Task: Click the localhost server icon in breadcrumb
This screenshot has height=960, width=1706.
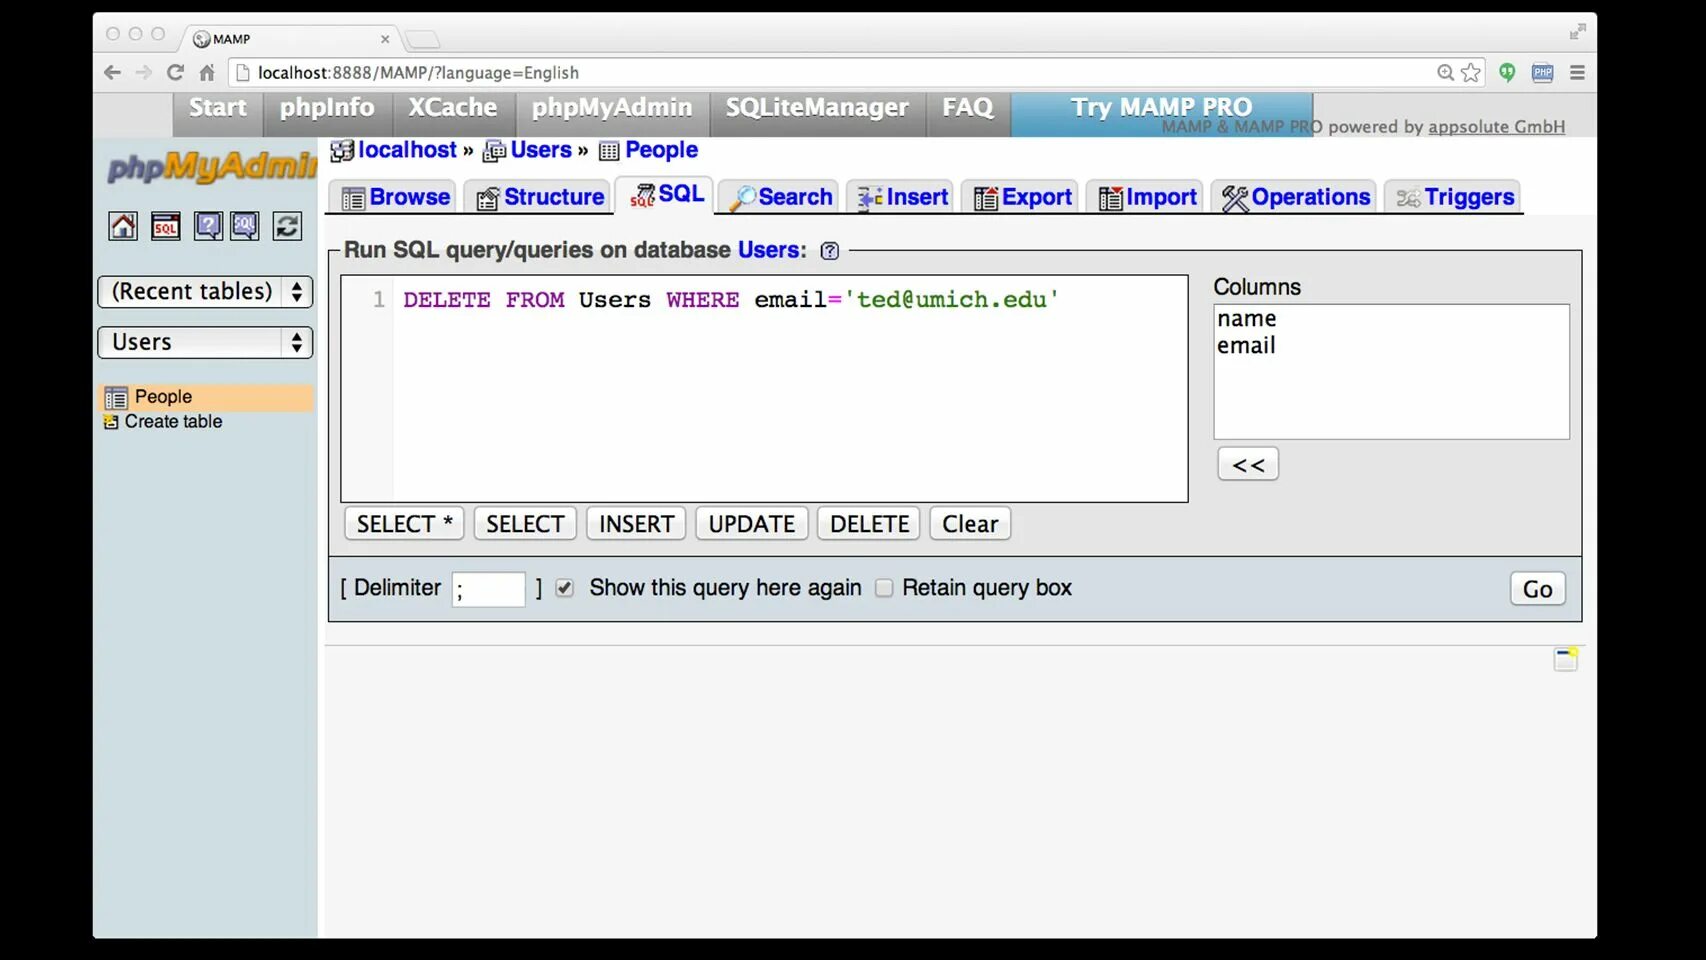Action: (342, 151)
